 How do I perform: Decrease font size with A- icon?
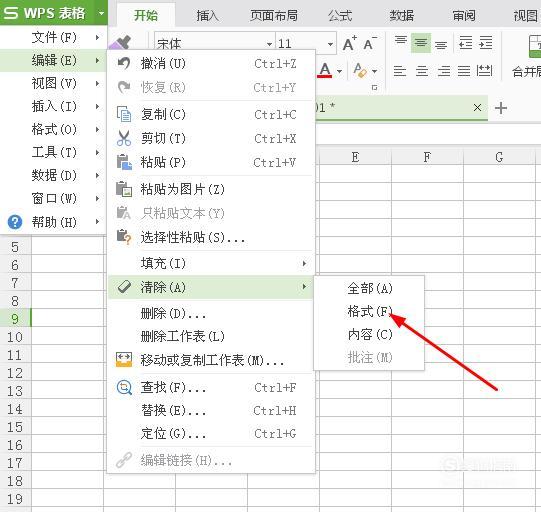[x=370, y=43]
